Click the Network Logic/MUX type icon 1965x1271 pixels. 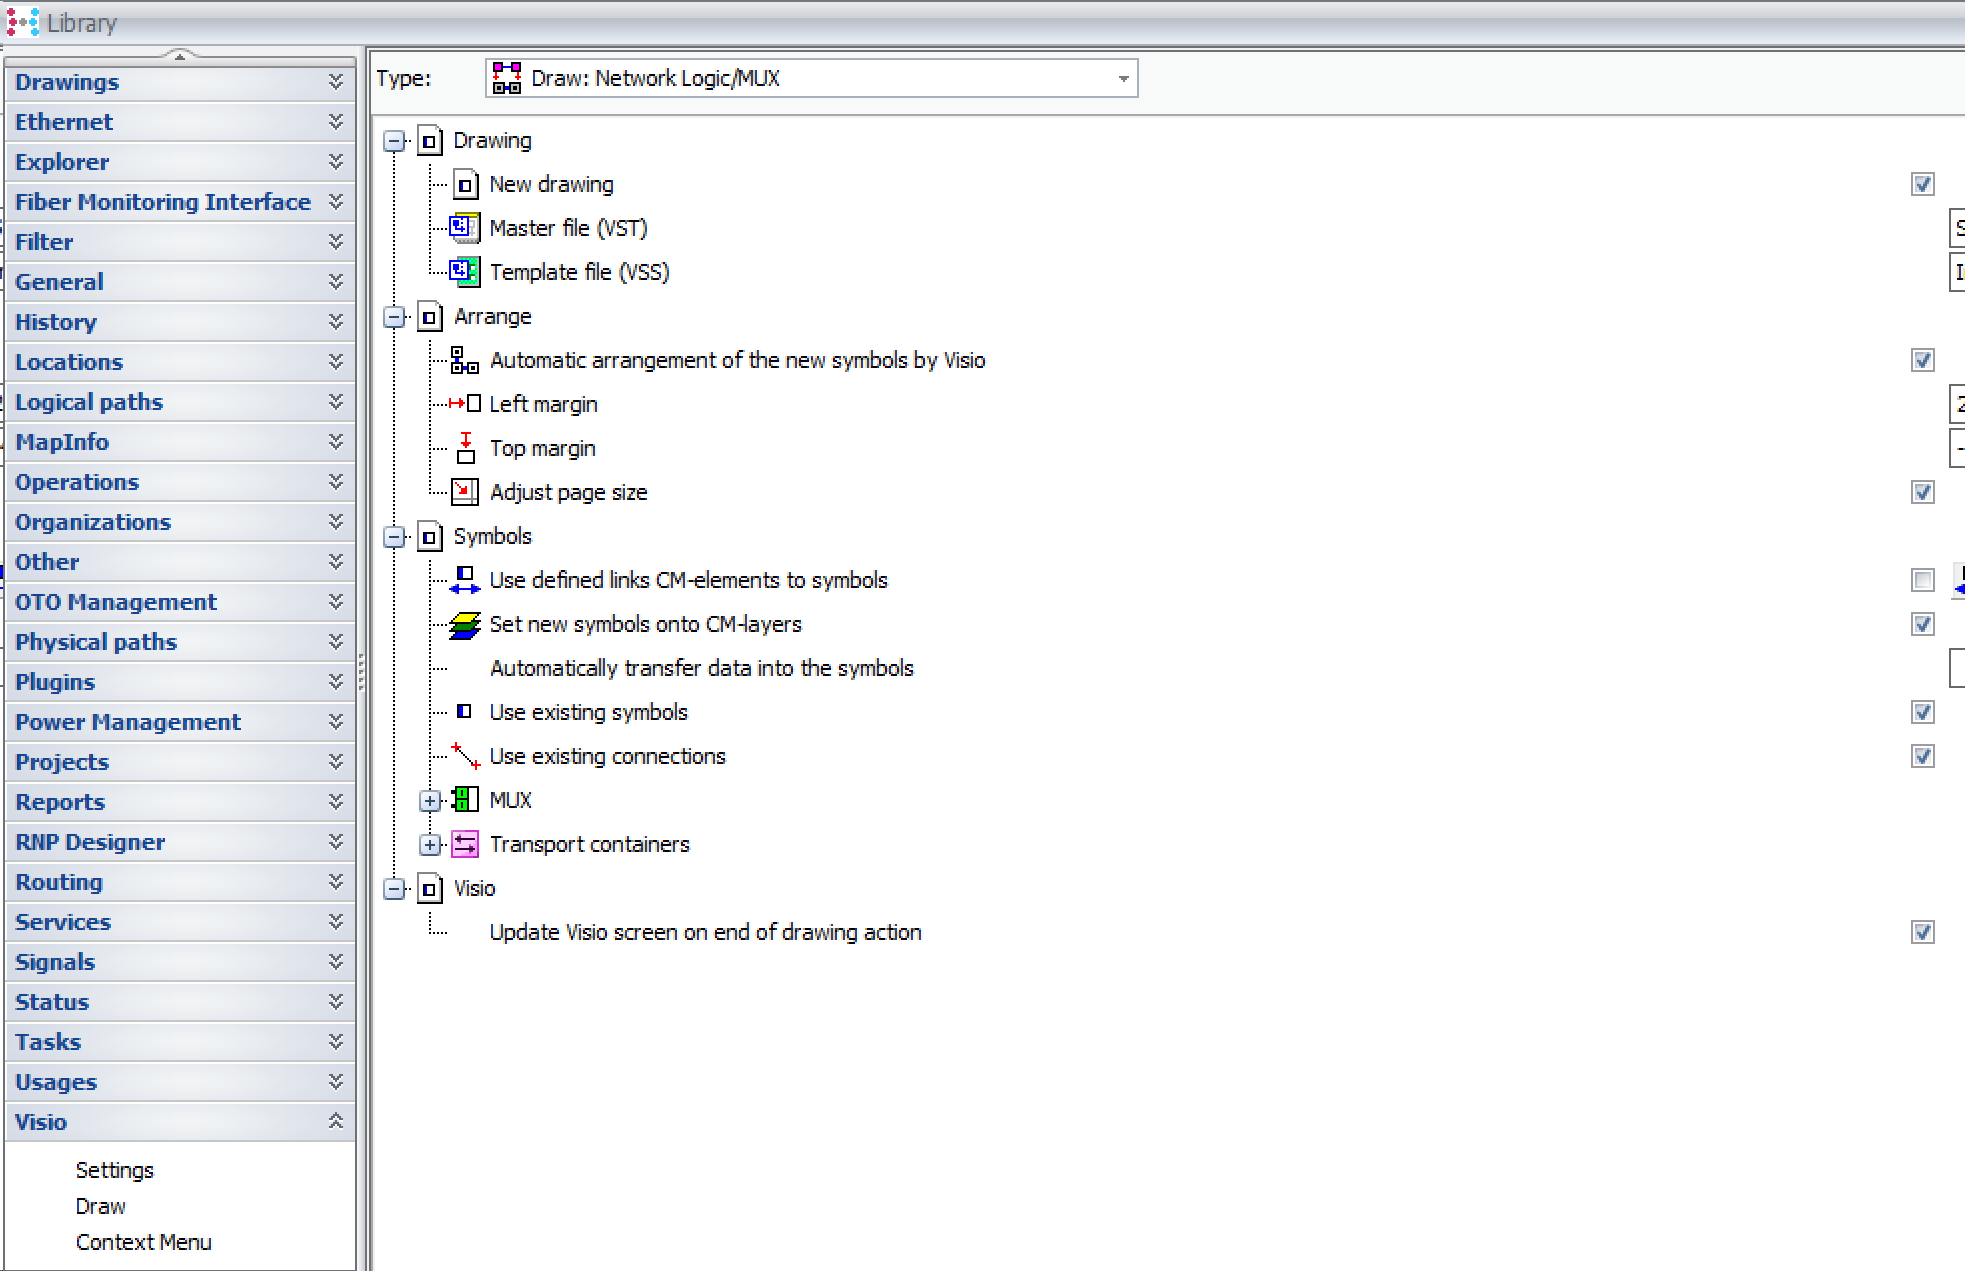point(507,78)
